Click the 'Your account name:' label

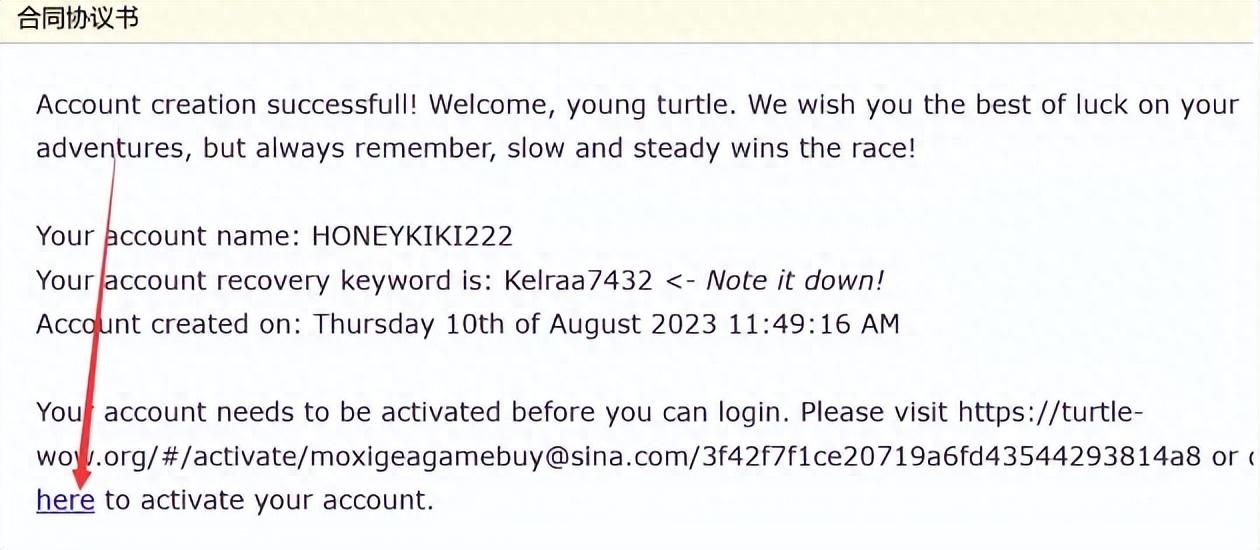click(x=169, y=237)
